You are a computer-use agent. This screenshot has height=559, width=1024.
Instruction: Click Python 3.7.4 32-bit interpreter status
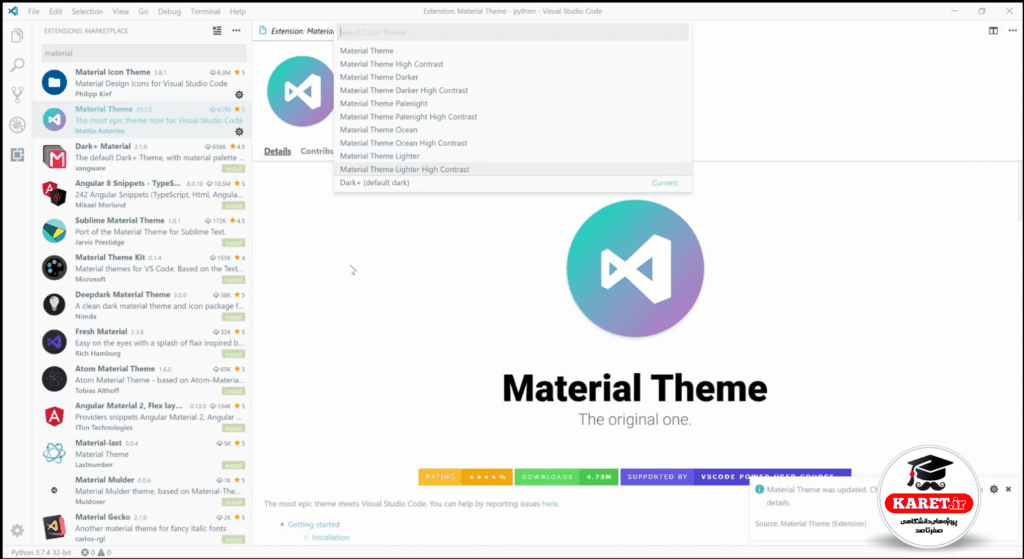click(41, 552)
